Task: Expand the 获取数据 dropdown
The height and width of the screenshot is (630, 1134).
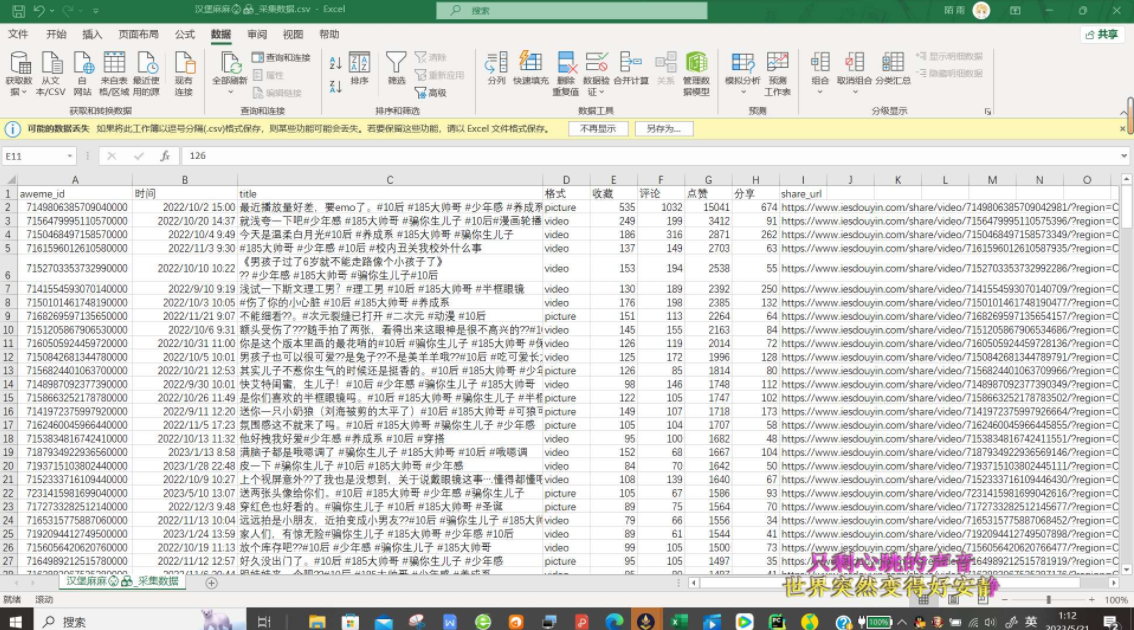Action: 19,92
